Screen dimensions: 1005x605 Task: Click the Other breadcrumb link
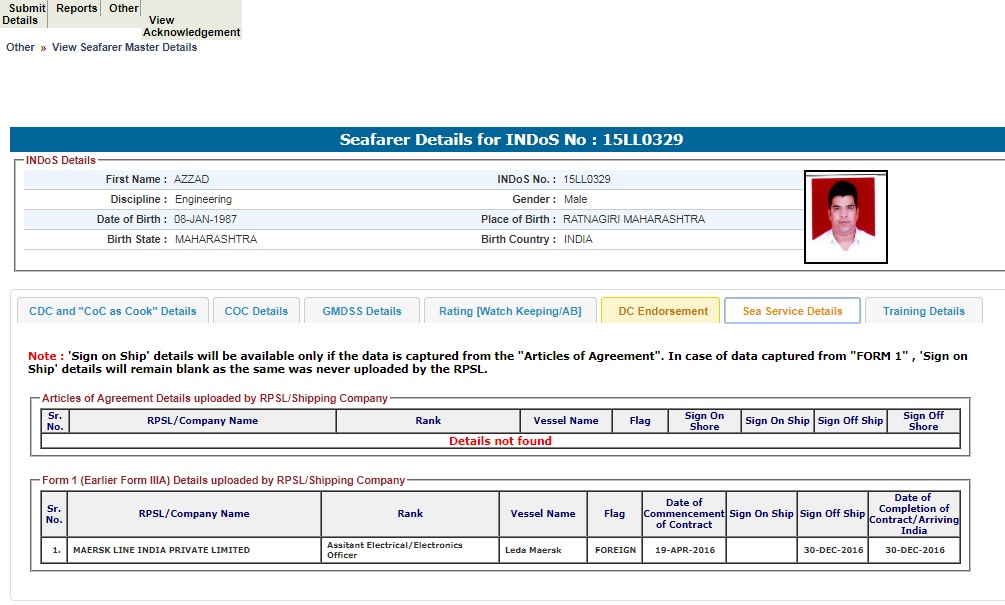20,47
